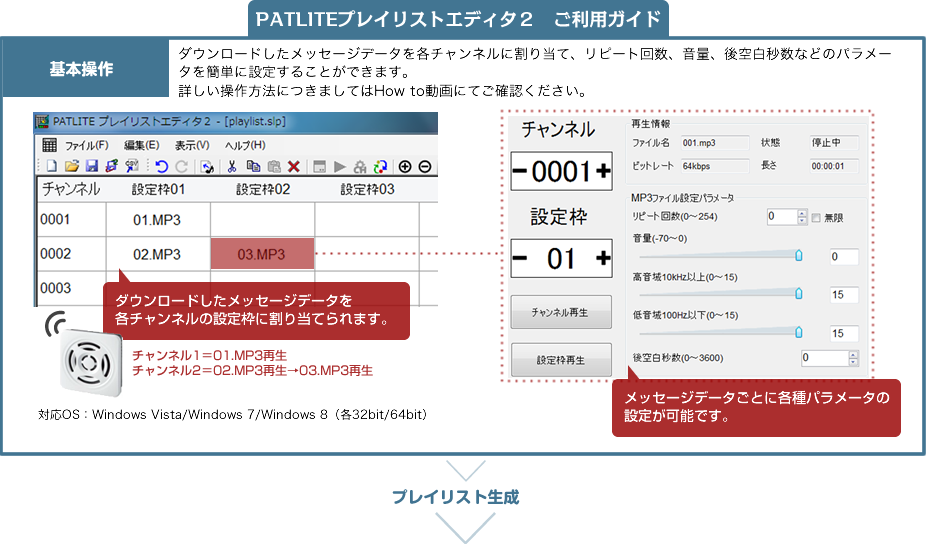This screenshot has height=544, width=926.
Task: Open the 編集(E) menu
Action: (142, 145)
